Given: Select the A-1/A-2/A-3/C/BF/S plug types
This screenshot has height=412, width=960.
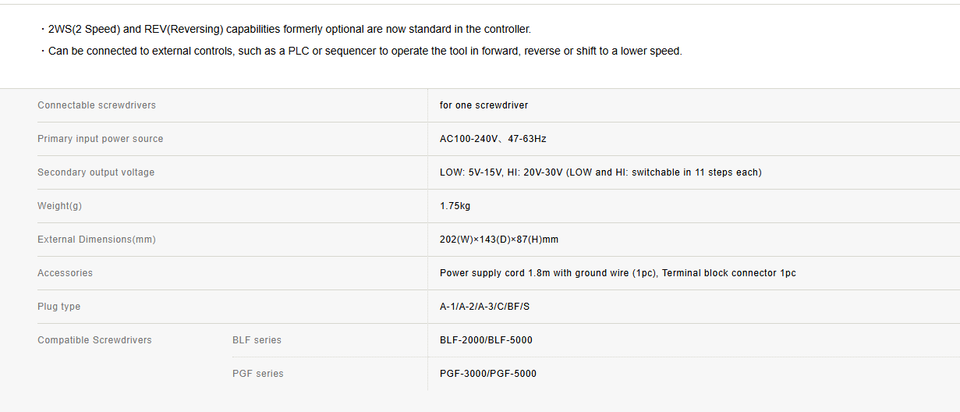Looking at the screenshot, I should tap(485, 307).
